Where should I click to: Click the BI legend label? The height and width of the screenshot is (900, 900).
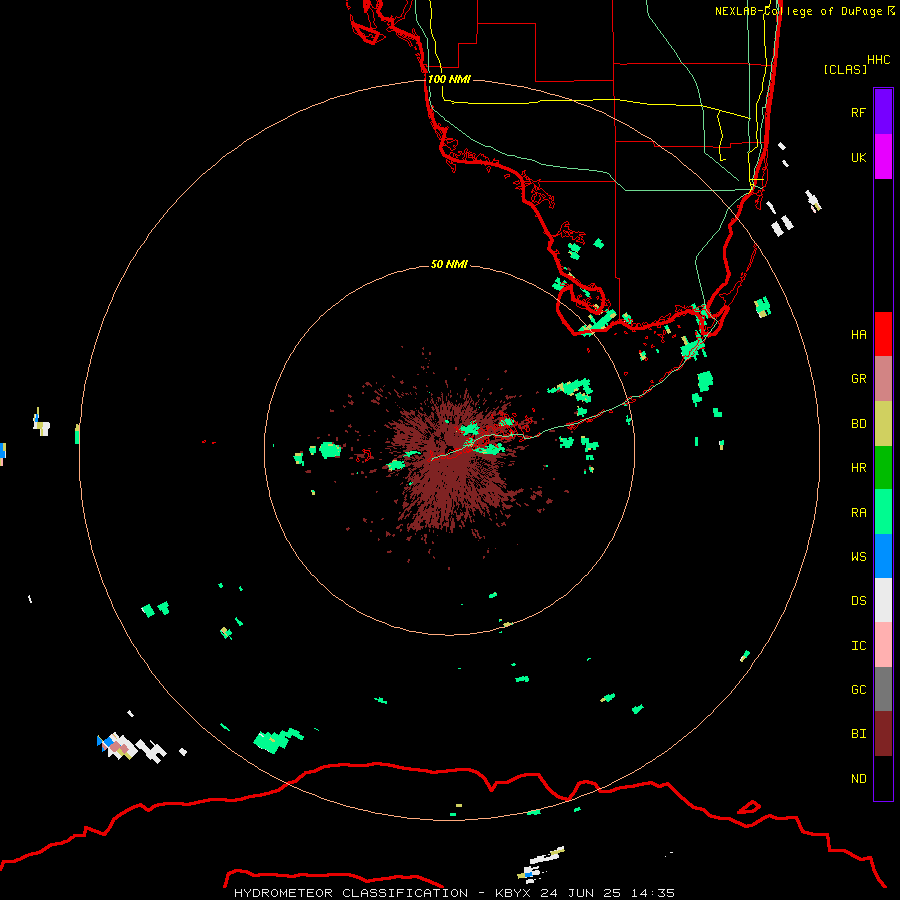858,734
